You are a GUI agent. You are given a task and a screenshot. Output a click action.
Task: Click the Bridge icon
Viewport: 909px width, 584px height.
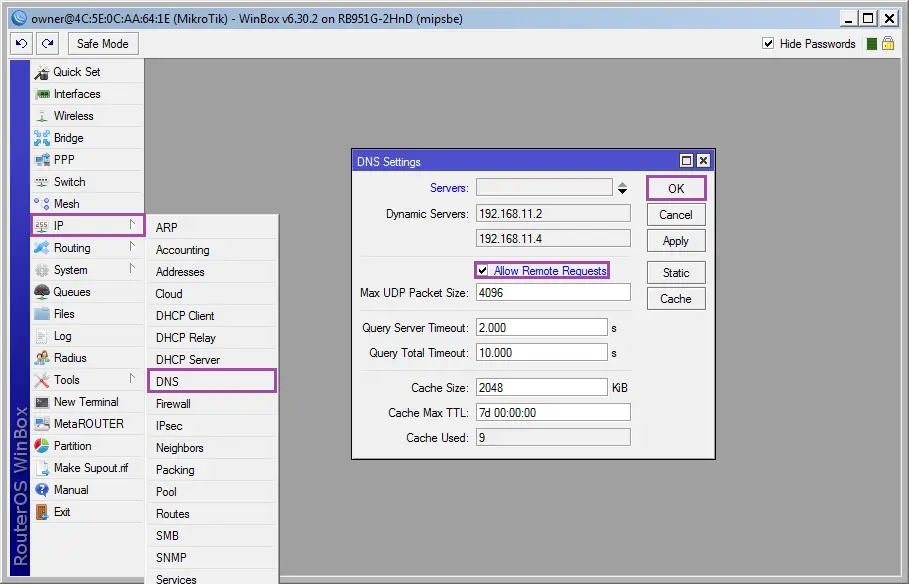42,138
